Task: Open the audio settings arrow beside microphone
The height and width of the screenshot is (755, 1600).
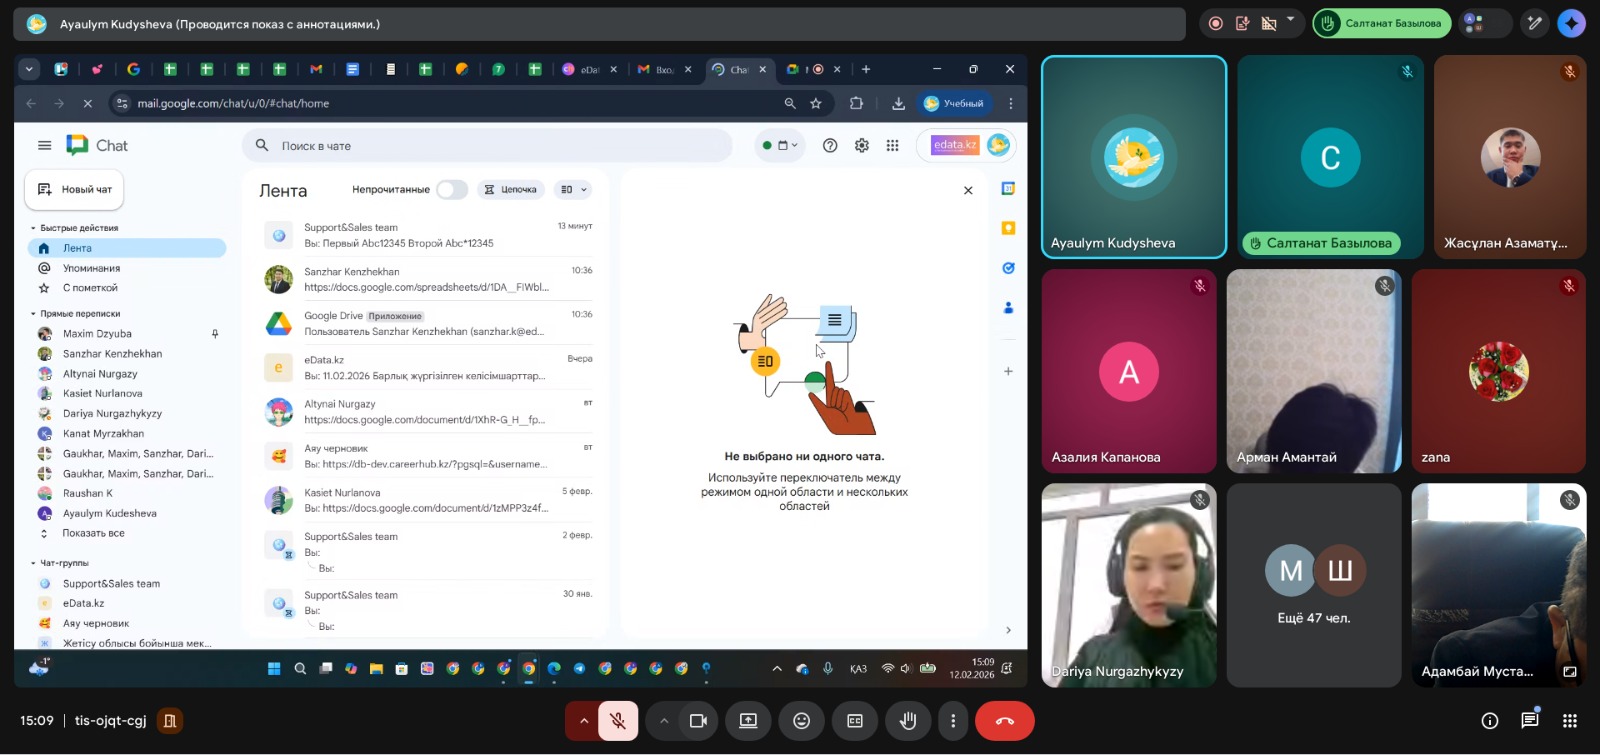Action: [x=584, y=721]
